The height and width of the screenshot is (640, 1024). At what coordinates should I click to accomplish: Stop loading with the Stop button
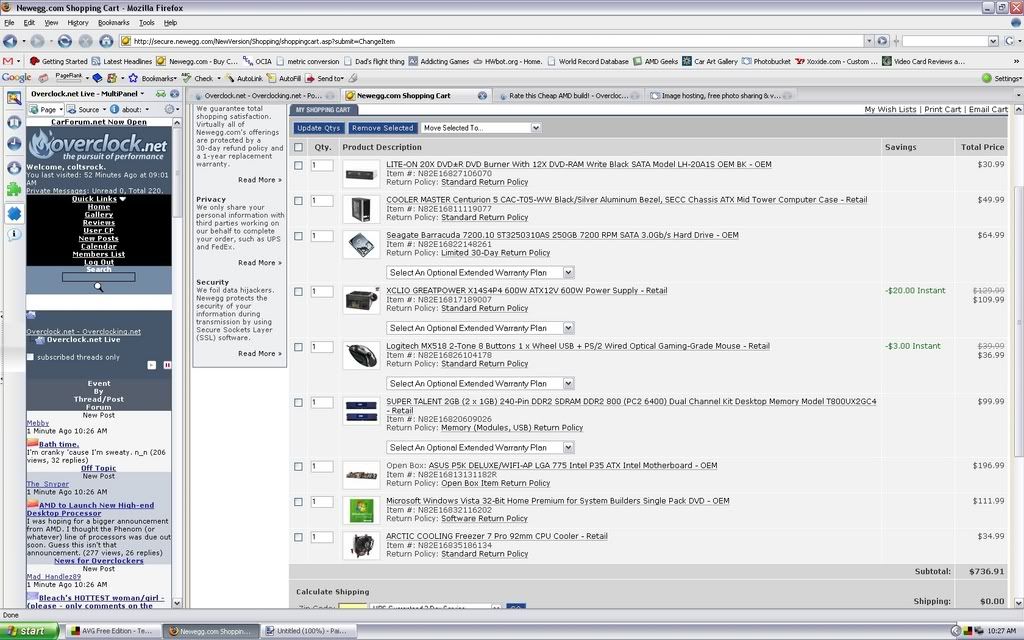(86, 41)
